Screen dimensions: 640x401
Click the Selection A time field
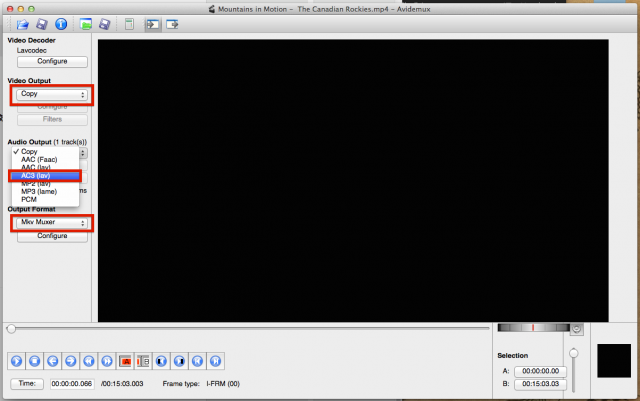tap(540, 371)
